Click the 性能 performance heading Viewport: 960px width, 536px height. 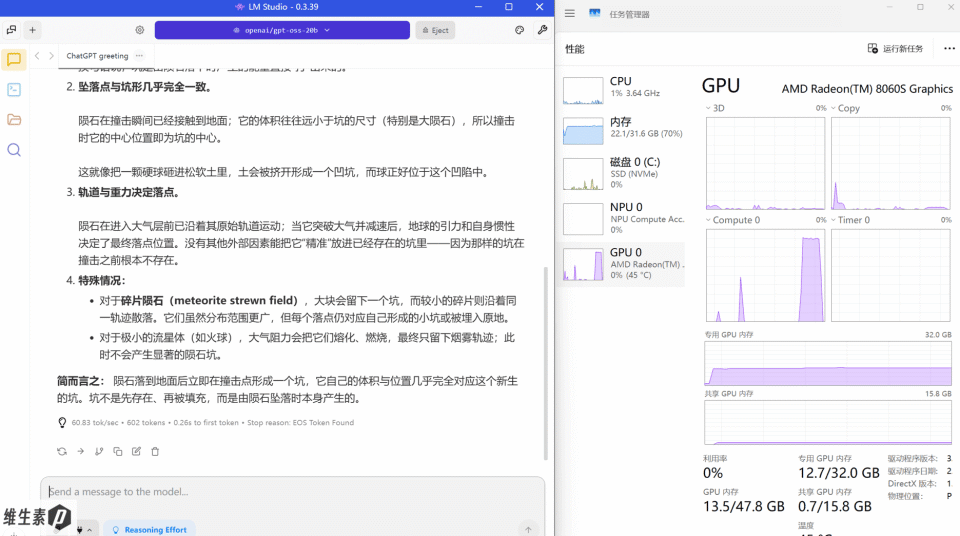tap(574, 49)
